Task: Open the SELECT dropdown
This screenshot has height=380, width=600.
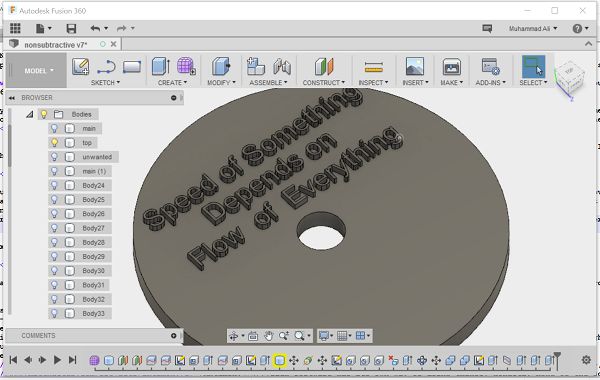Action: click(533, 83)
